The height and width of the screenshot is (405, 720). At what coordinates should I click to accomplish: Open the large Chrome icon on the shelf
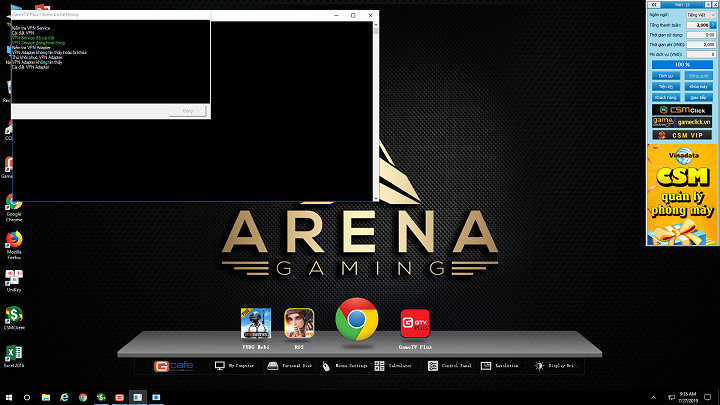(x=357, y=319)
